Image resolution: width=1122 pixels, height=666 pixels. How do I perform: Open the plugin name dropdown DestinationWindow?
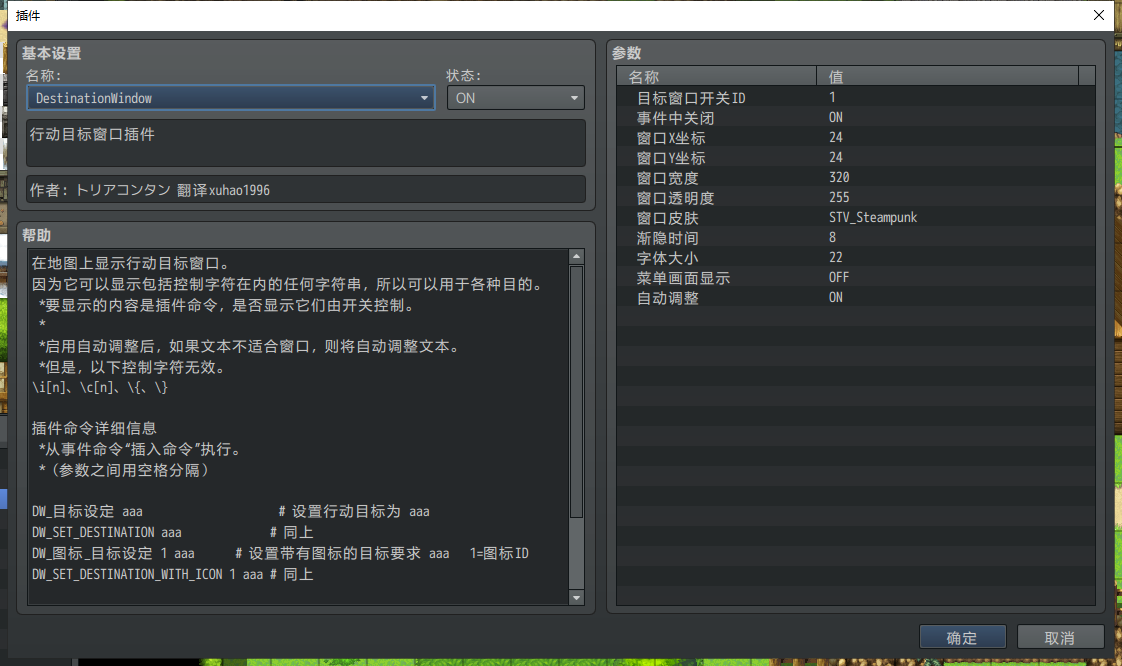[x=230, y=98]
